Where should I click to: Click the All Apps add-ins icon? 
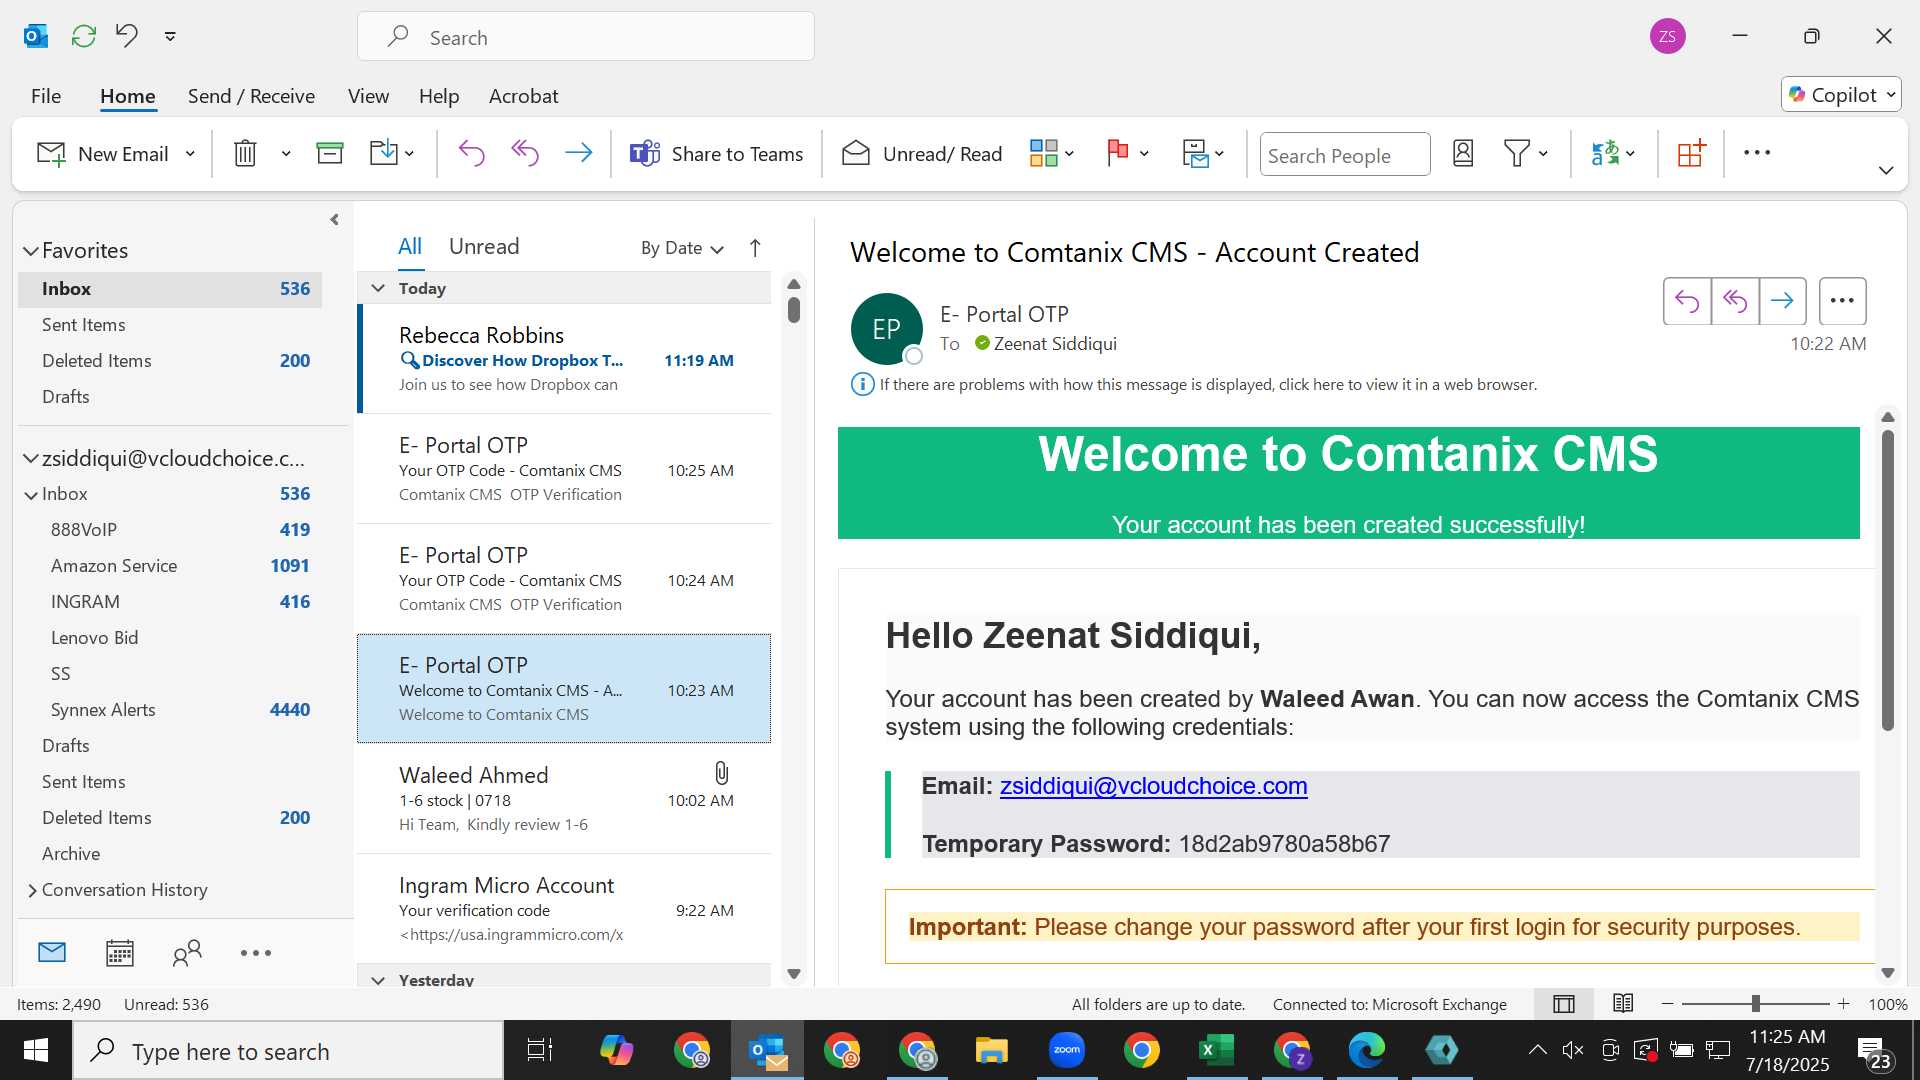1691,153
